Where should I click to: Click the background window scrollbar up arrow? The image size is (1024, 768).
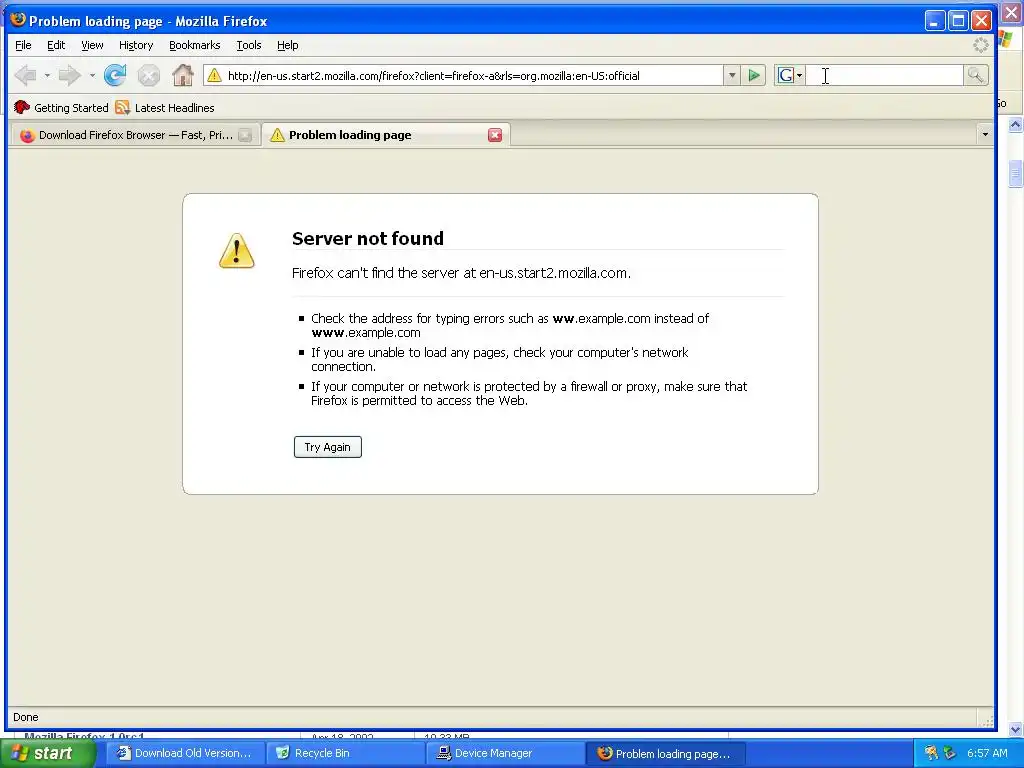click(1015, 125)
